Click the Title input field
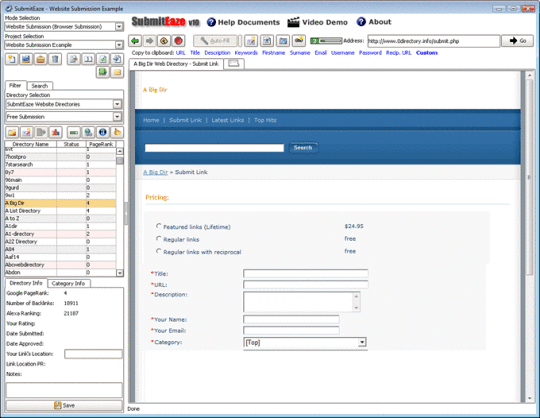The image size is (540, 418). click(305, 274)
